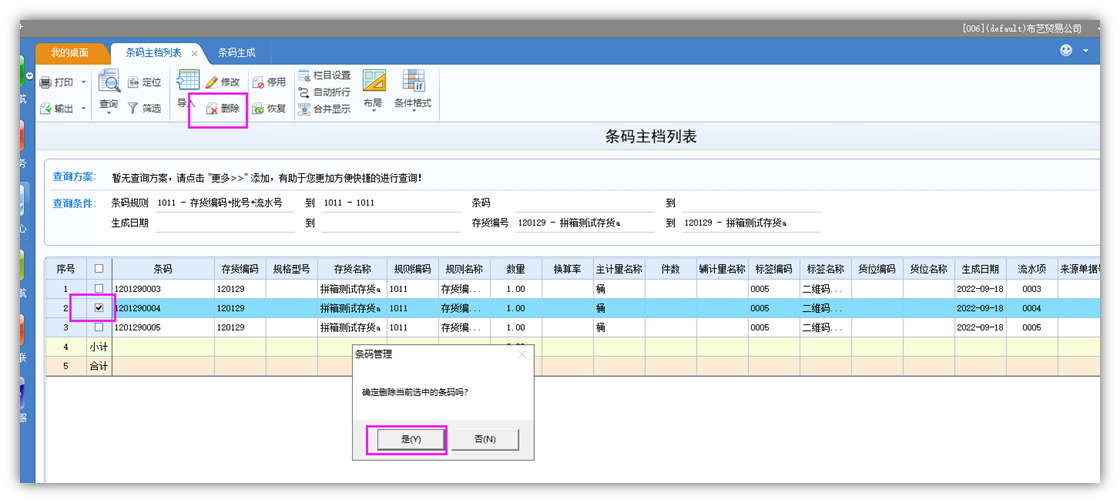Expand the 条件格式 dropdown arrow
1120x503 pixels.
click(x=414, y=113)
